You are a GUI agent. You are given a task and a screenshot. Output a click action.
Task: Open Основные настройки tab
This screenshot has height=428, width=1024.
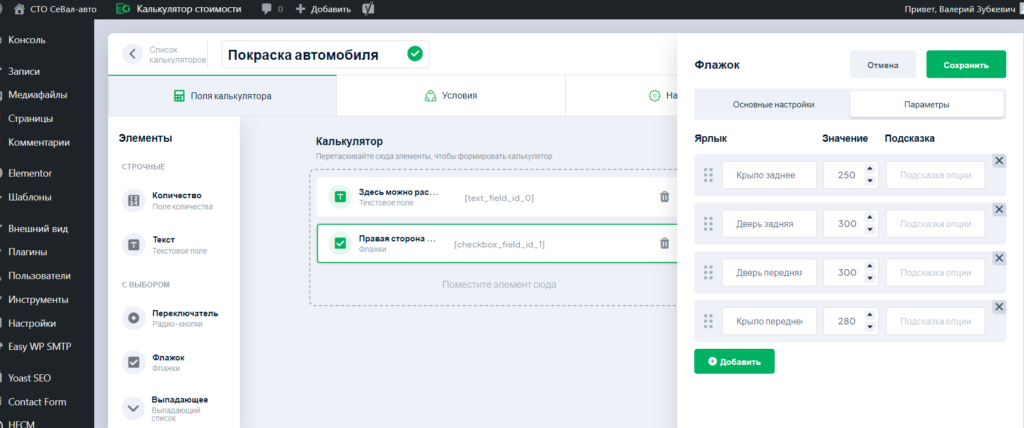773,105
